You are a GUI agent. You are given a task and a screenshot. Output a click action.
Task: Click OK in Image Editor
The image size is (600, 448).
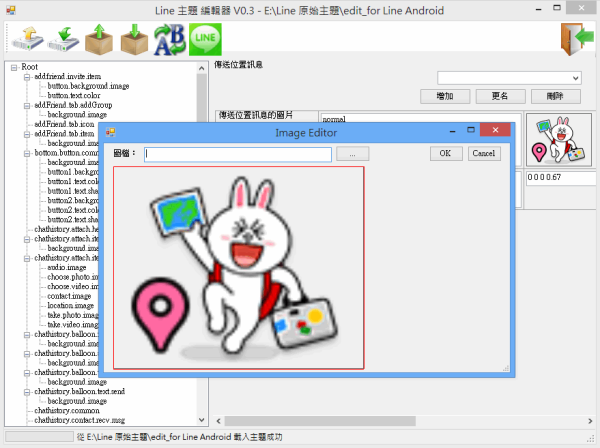[446, 153]
